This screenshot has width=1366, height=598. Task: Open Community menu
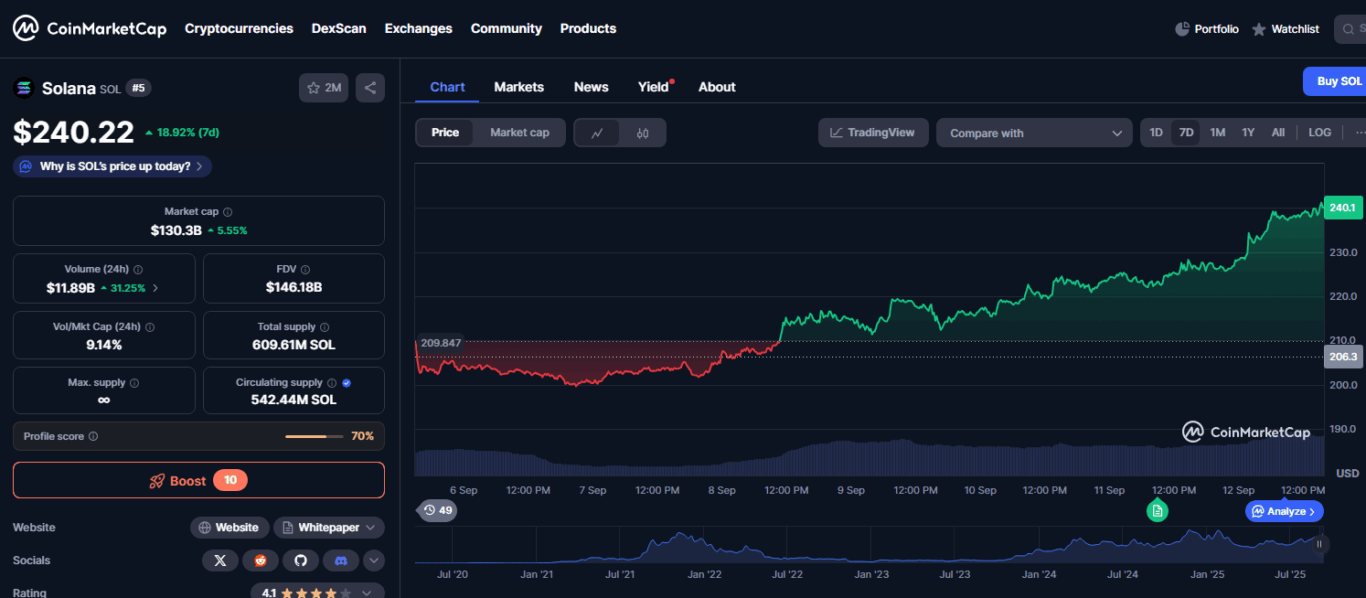[x=506, y=29]
